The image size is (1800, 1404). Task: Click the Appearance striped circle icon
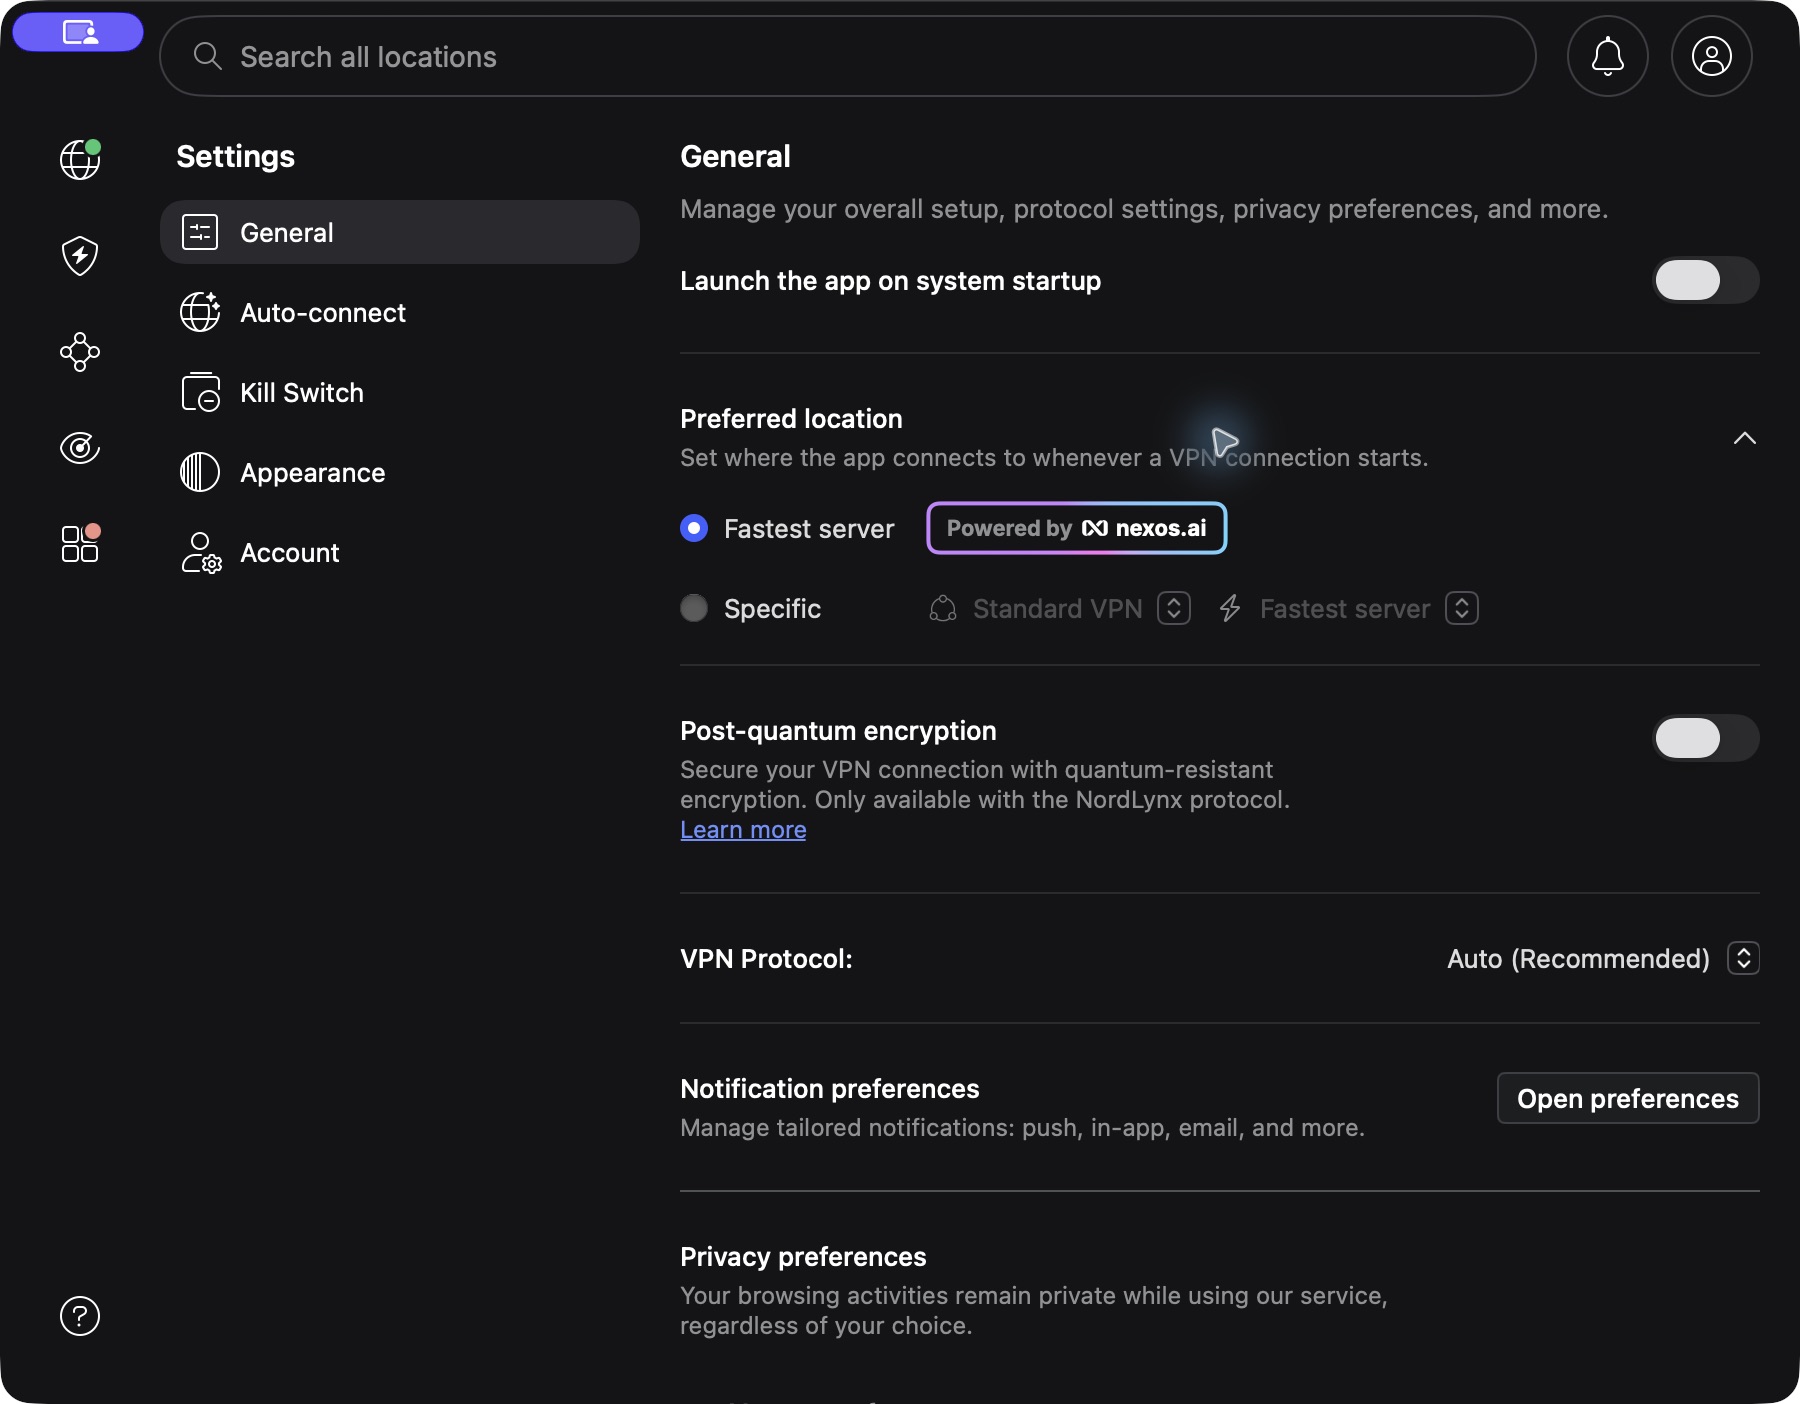[x=200, y=472]
